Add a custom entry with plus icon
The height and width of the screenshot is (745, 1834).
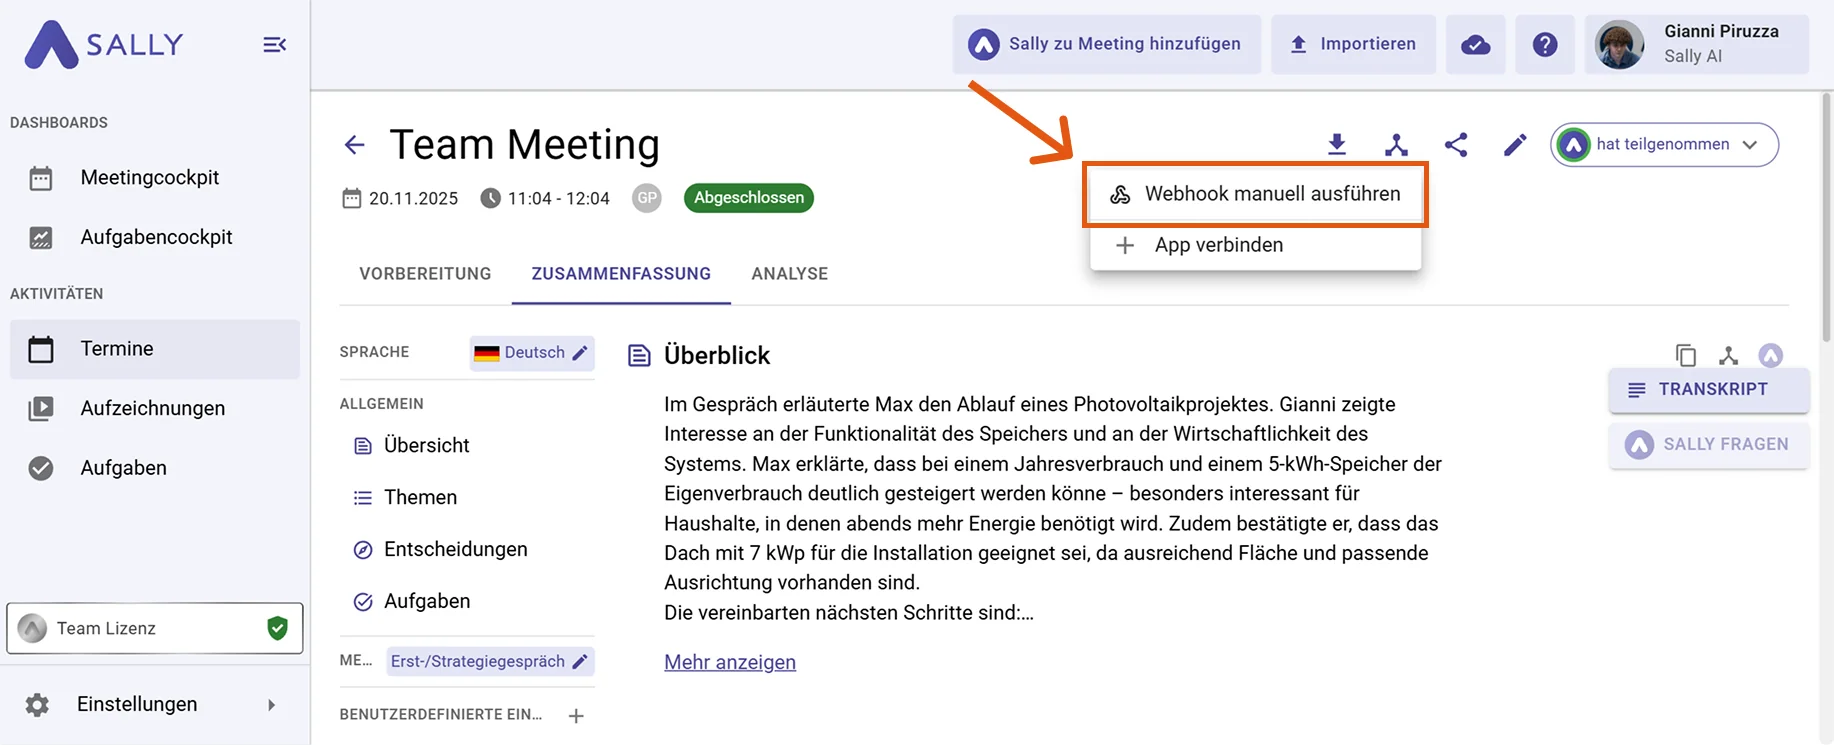click(x=576, y=715)
